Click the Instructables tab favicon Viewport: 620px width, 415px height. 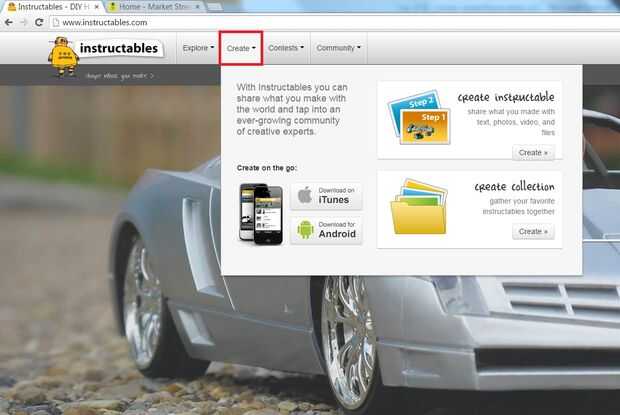click(12, 7)
